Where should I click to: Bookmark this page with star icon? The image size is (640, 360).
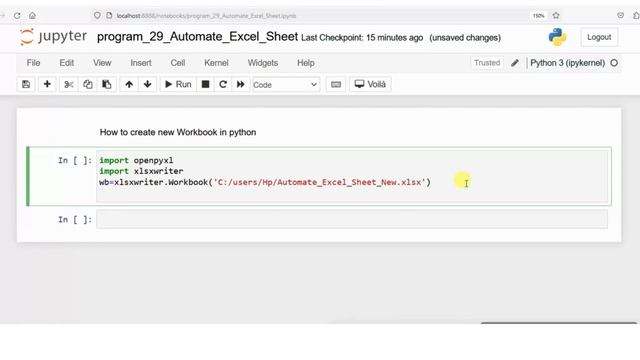(x=556, y=16)
